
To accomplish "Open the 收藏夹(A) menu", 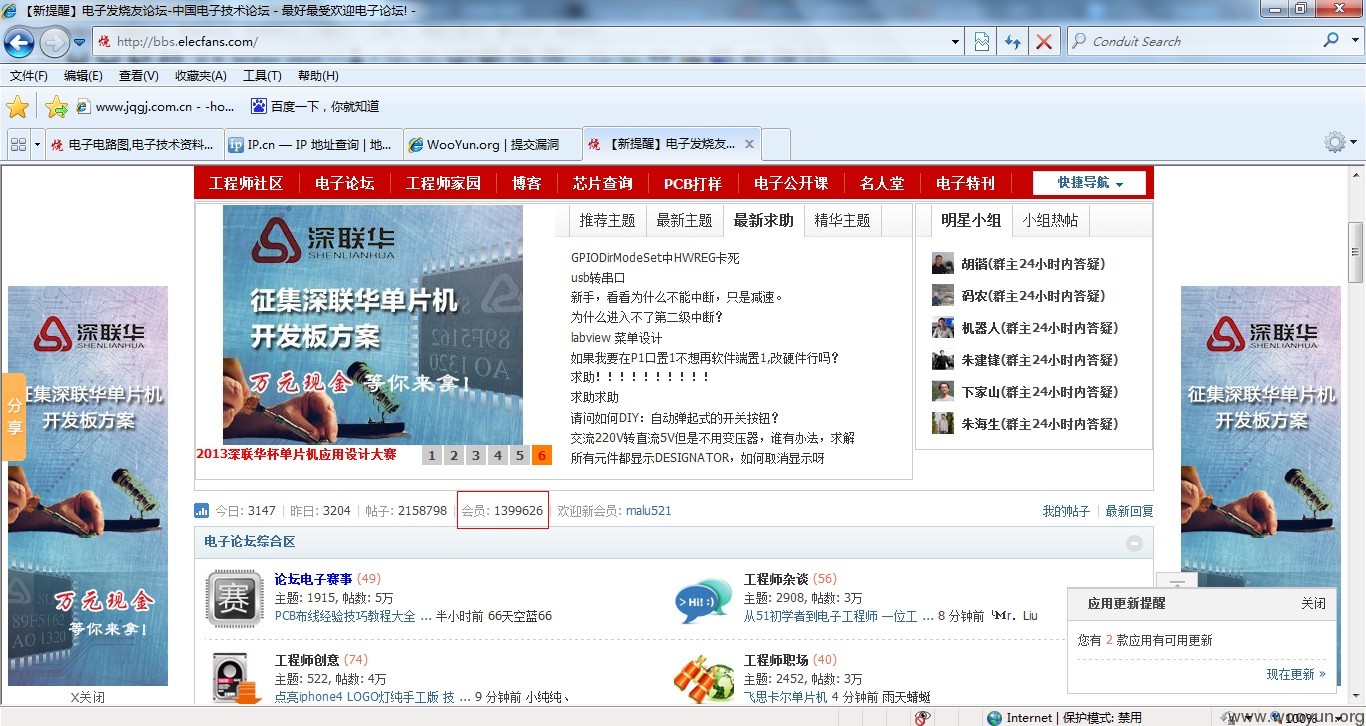I will 200,76.
